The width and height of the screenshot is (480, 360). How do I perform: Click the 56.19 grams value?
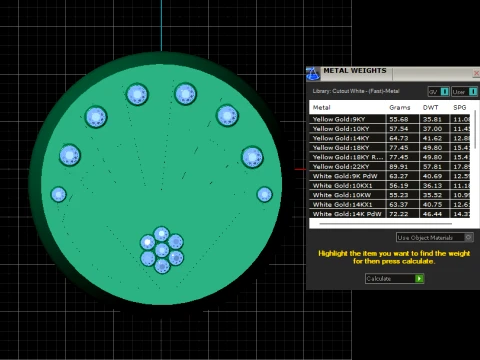tap(399, 185)
